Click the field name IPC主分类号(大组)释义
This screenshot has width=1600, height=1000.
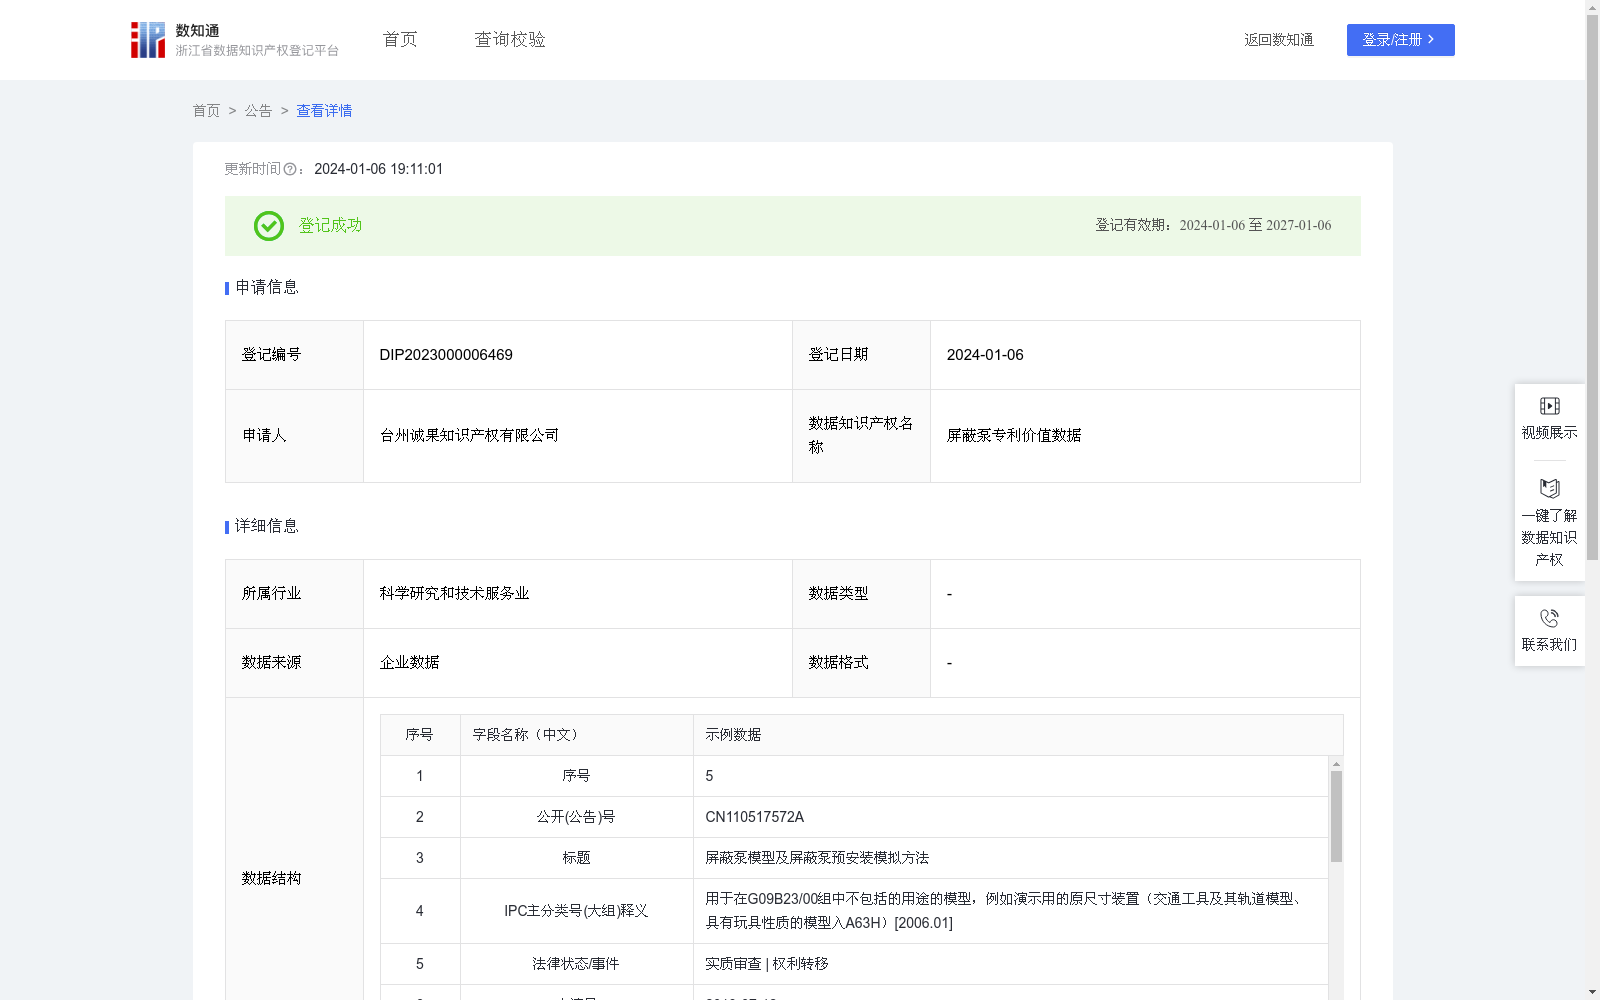[x=576, y=911]
